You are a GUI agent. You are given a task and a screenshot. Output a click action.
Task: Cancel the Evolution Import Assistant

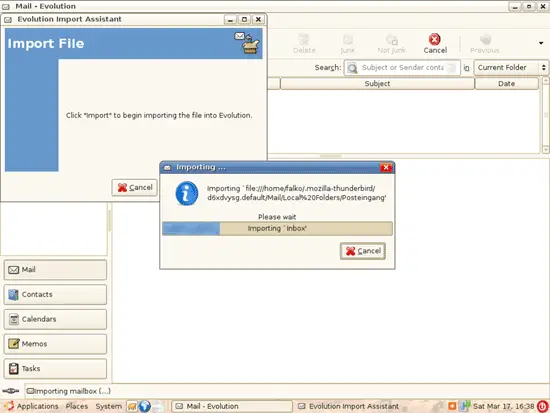[x=135, y=187]
